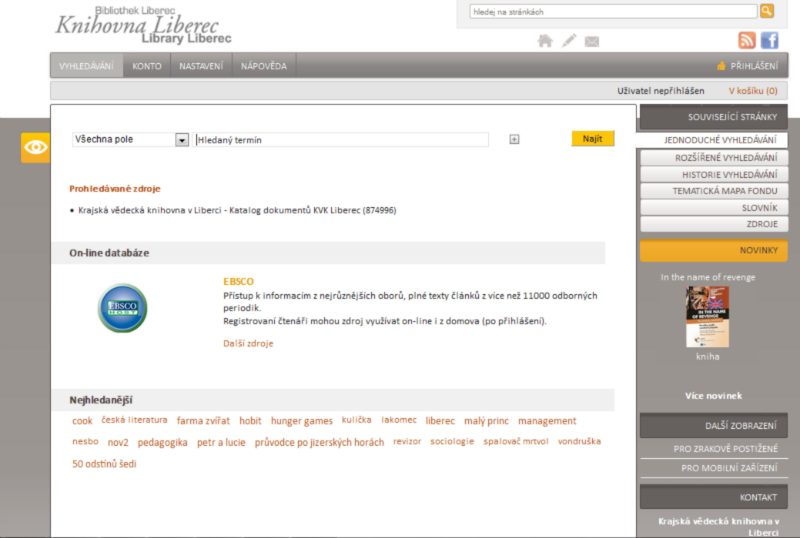Open the V košíku (0) basket link
Image resolution: width=800 pixels, height=538 pixels.
coord(752,91)
